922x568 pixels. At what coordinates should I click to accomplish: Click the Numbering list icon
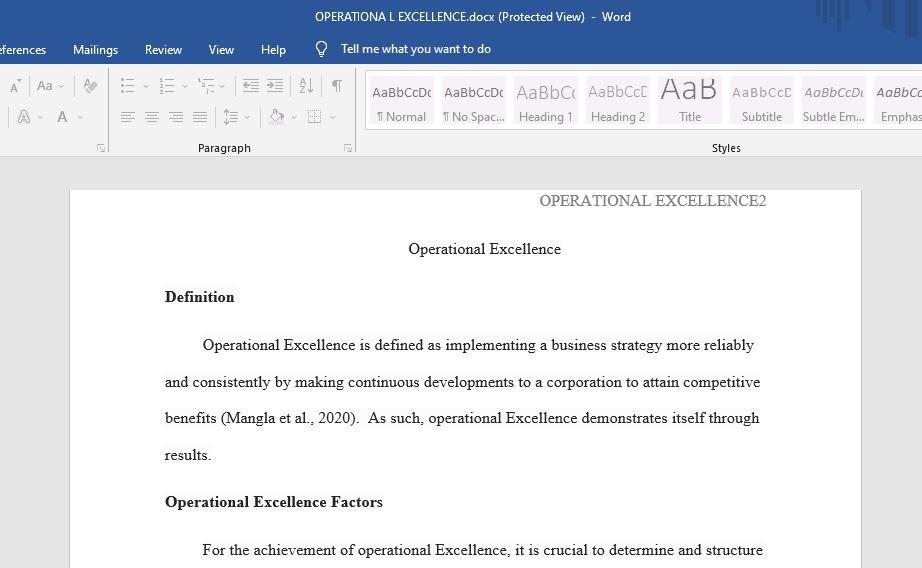[x=167, y=86]
